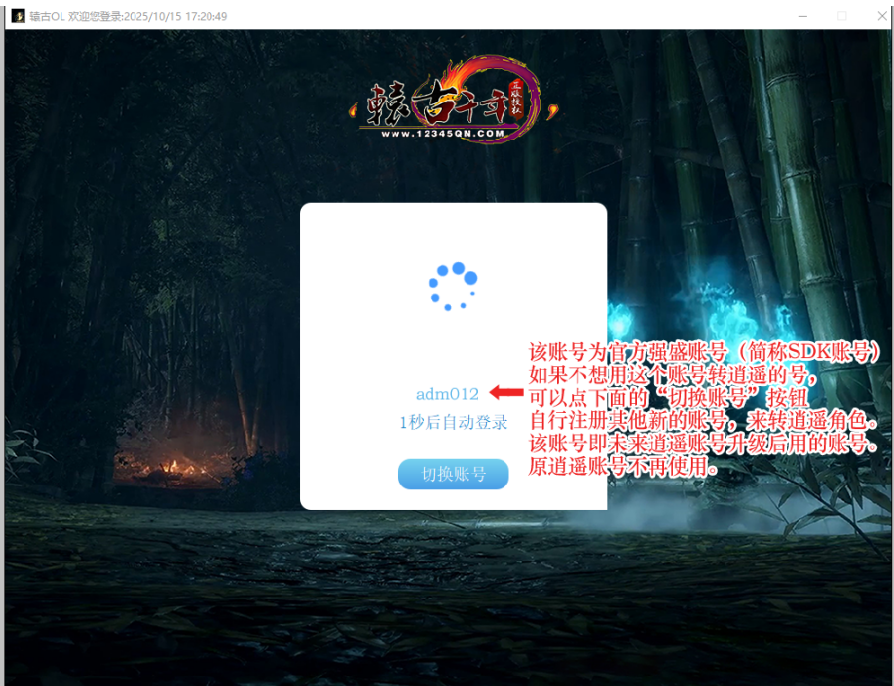Click the app icon in the title bar

click(x=17, y=16)
